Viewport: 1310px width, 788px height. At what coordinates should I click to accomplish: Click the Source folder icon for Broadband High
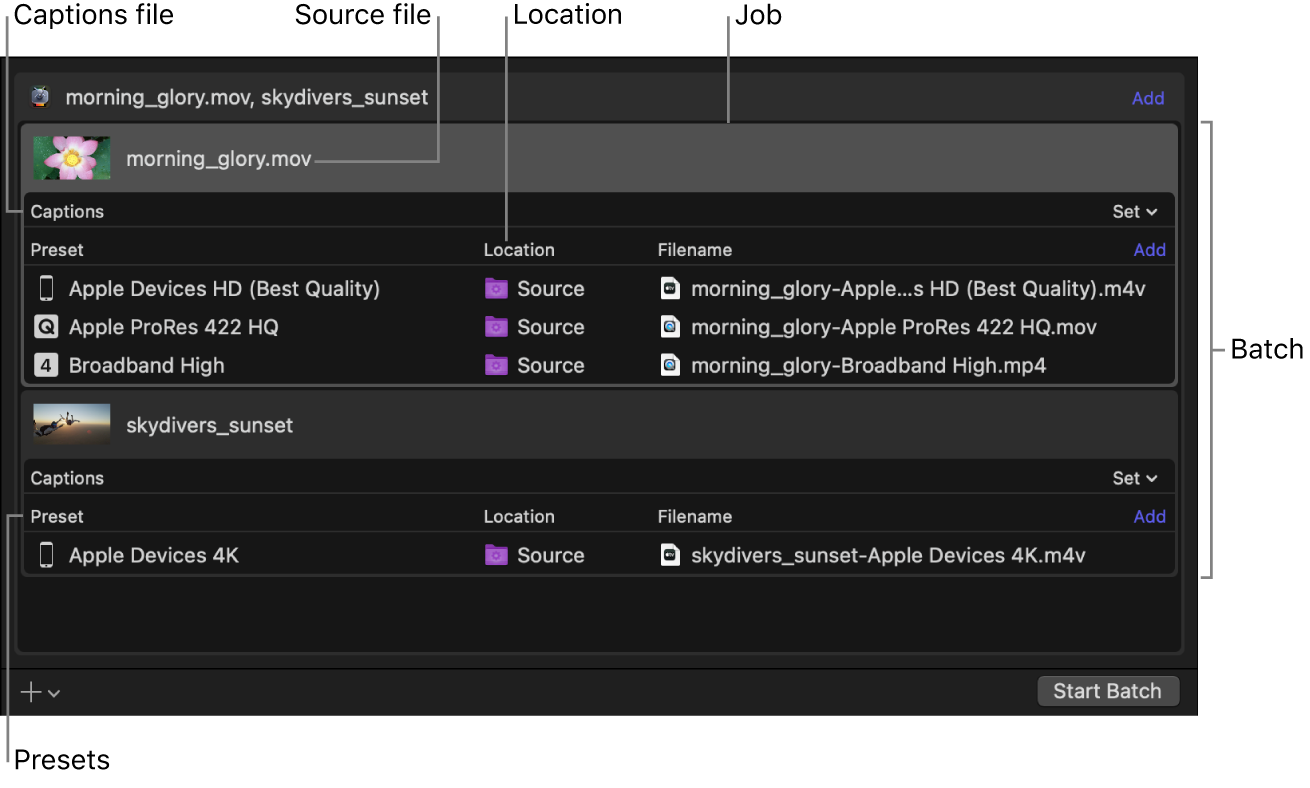pyautogui.click(x=496, y=365)
